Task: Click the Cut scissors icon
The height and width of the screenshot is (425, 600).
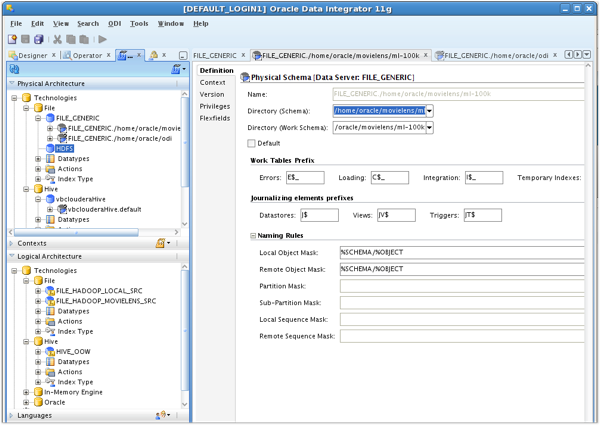Action: tap(57, 39)
